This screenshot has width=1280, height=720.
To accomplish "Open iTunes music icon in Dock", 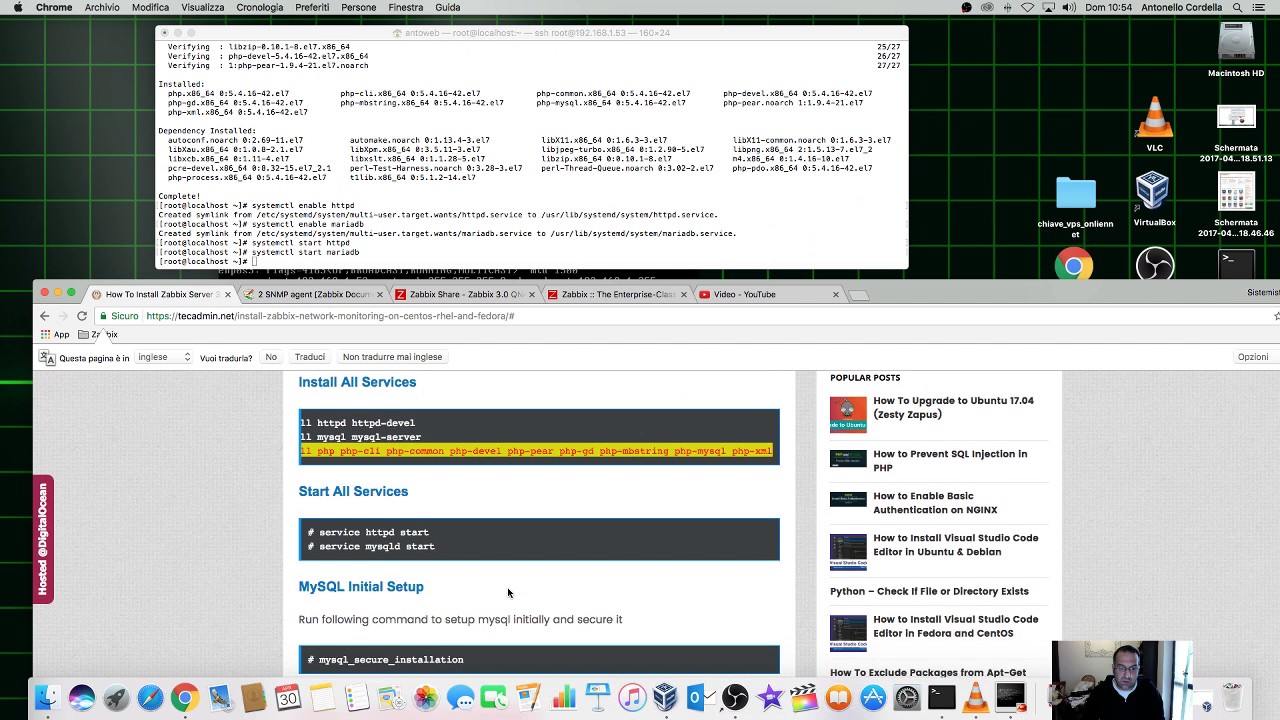I will tap(632, 698).
